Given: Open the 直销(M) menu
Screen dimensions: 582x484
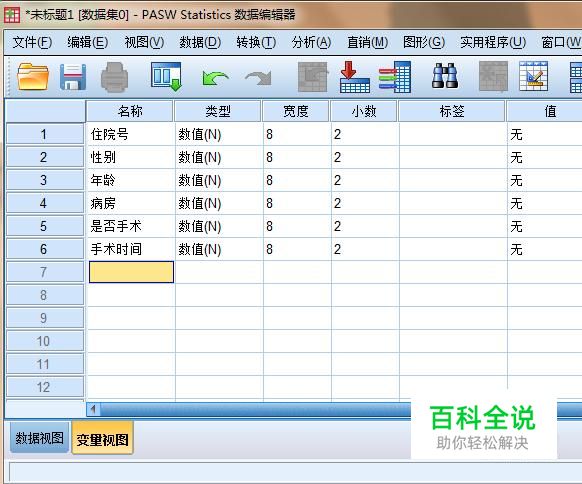Looking at the screenshot, I should pos(367,42).
